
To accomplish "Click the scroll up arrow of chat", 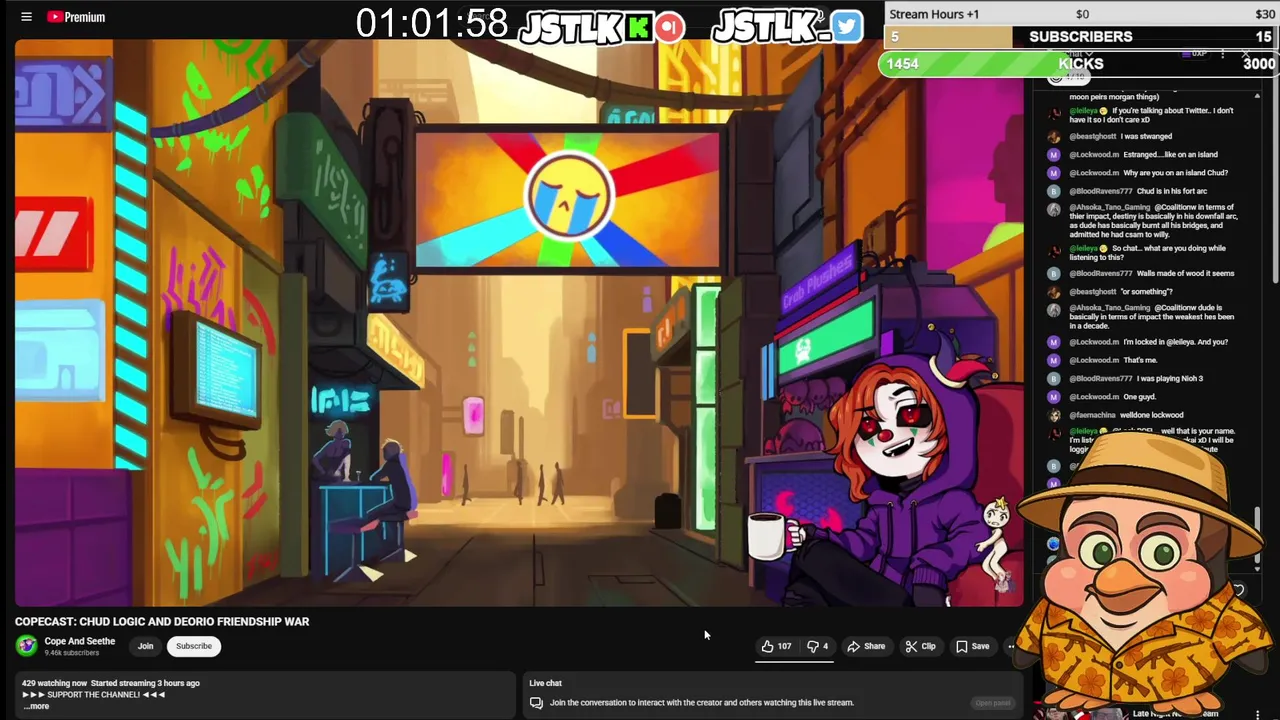I will pos(1257,96).
